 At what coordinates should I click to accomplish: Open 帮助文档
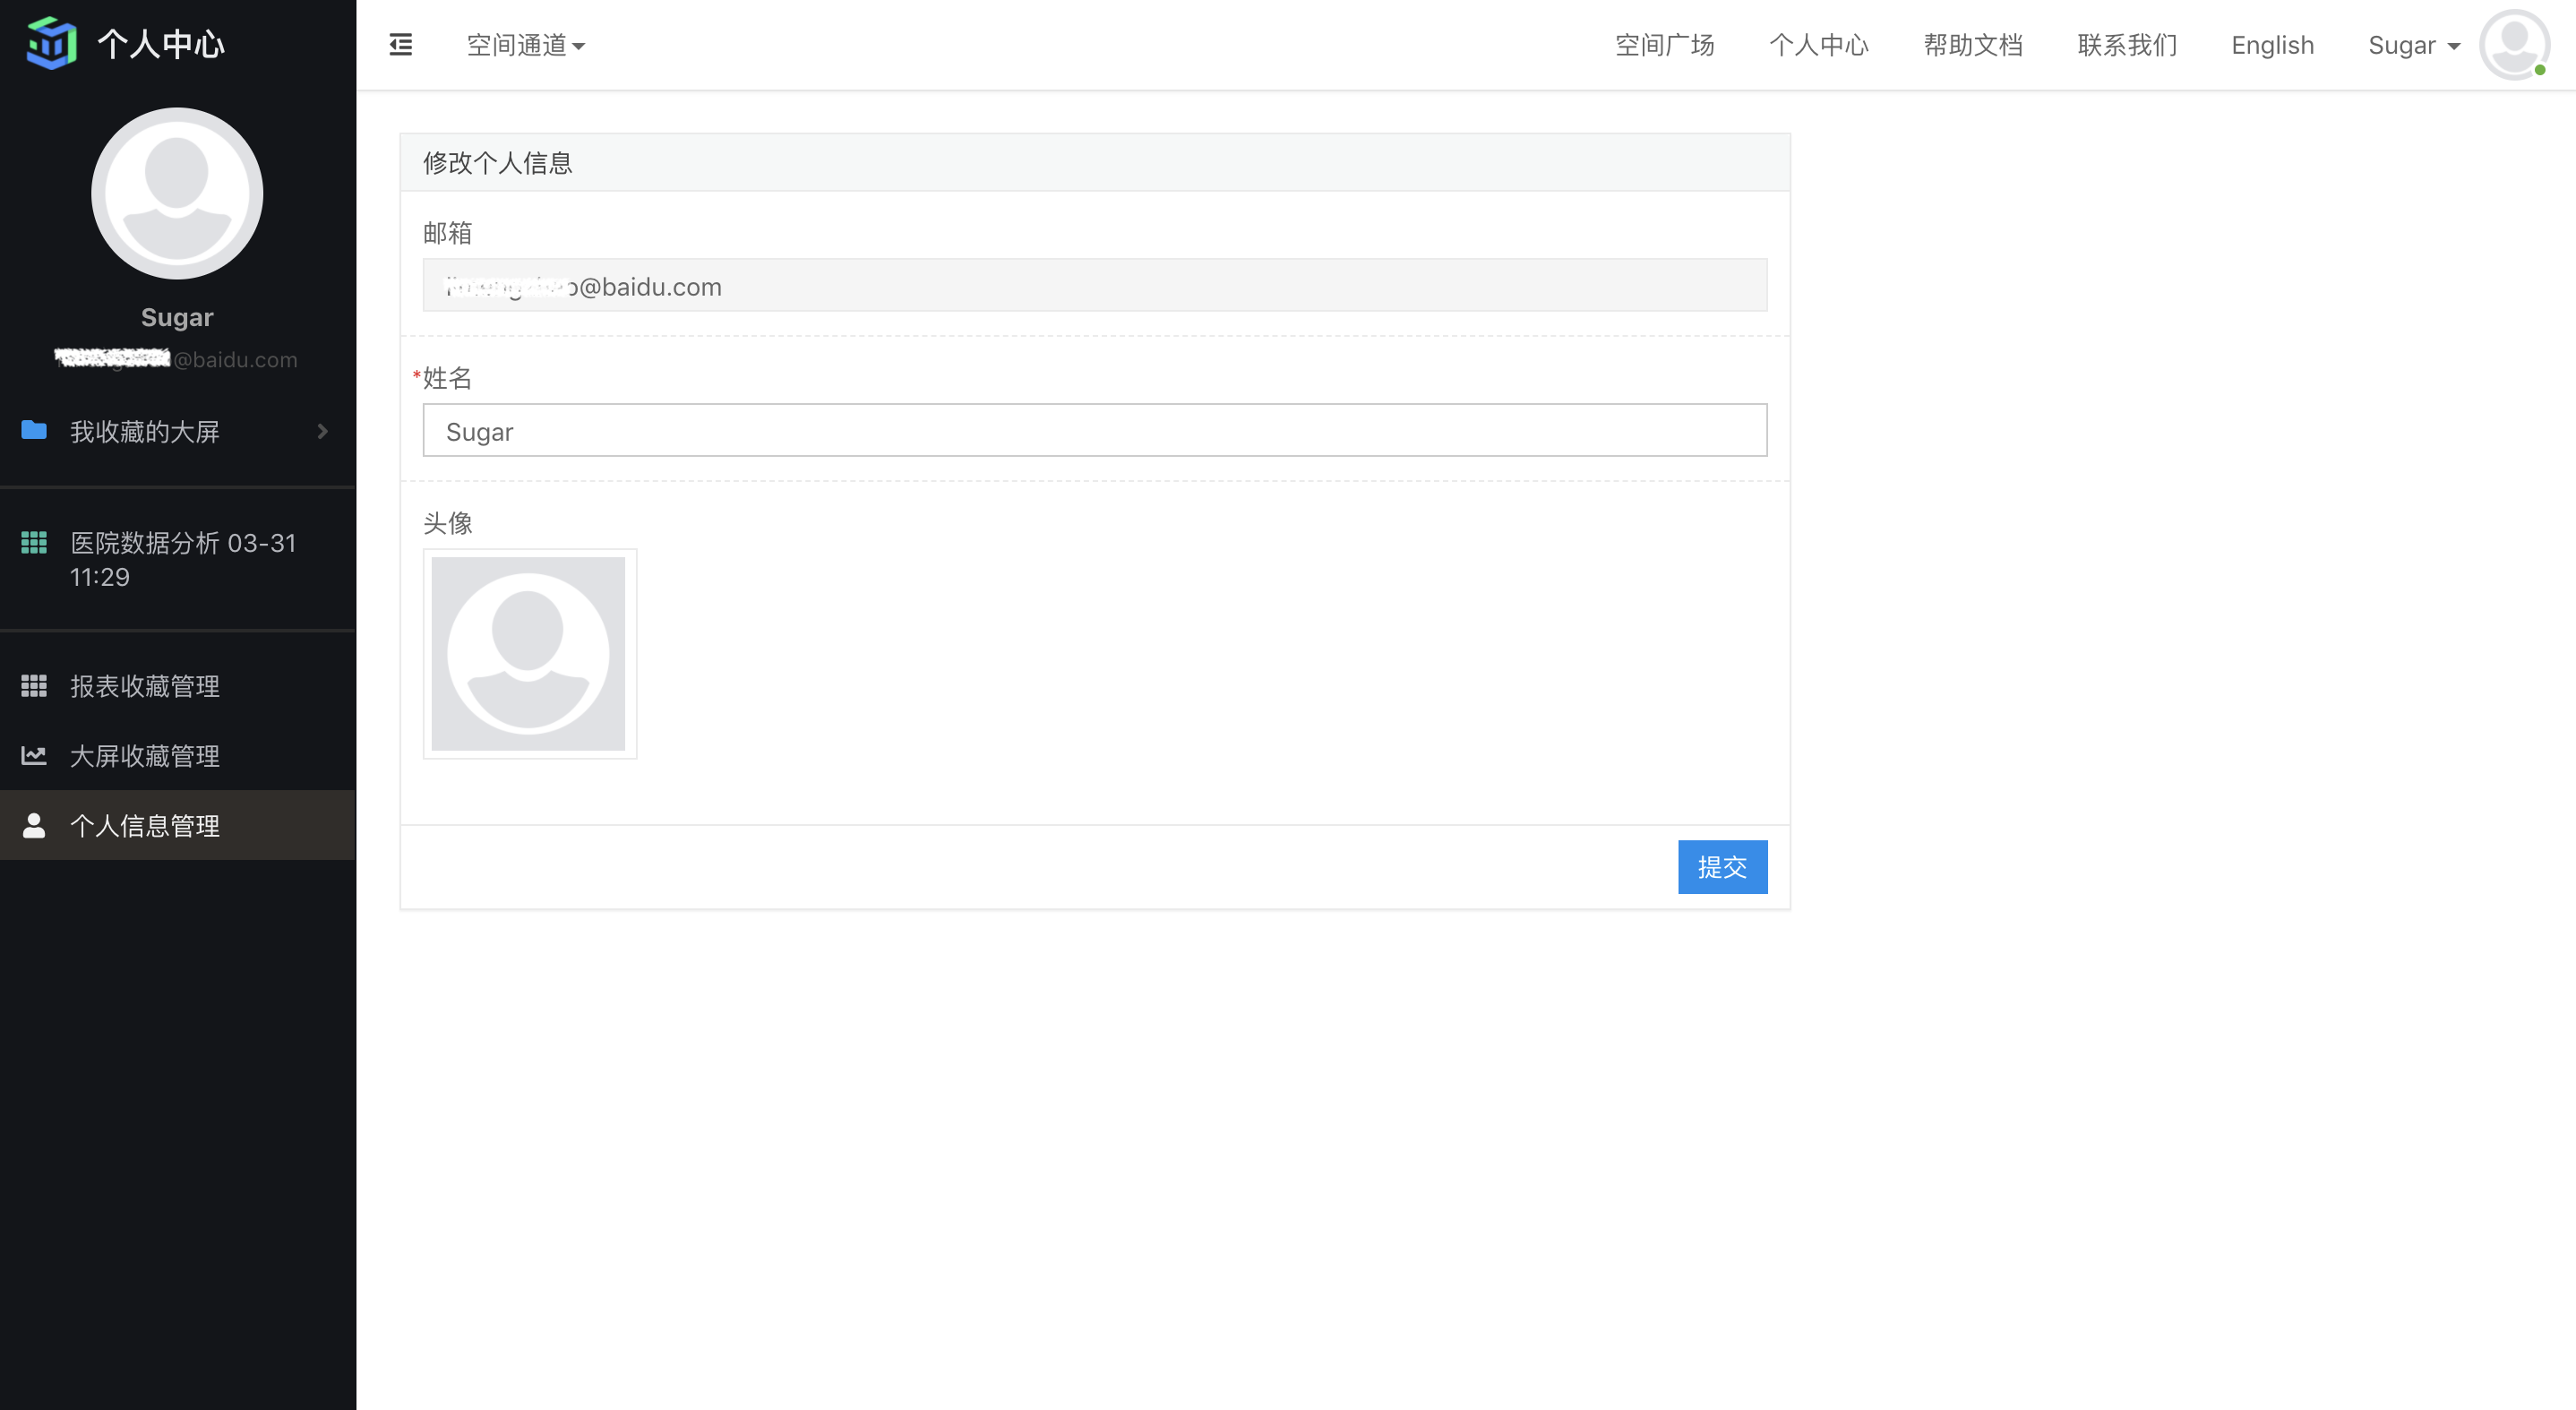coord(1972,45)
